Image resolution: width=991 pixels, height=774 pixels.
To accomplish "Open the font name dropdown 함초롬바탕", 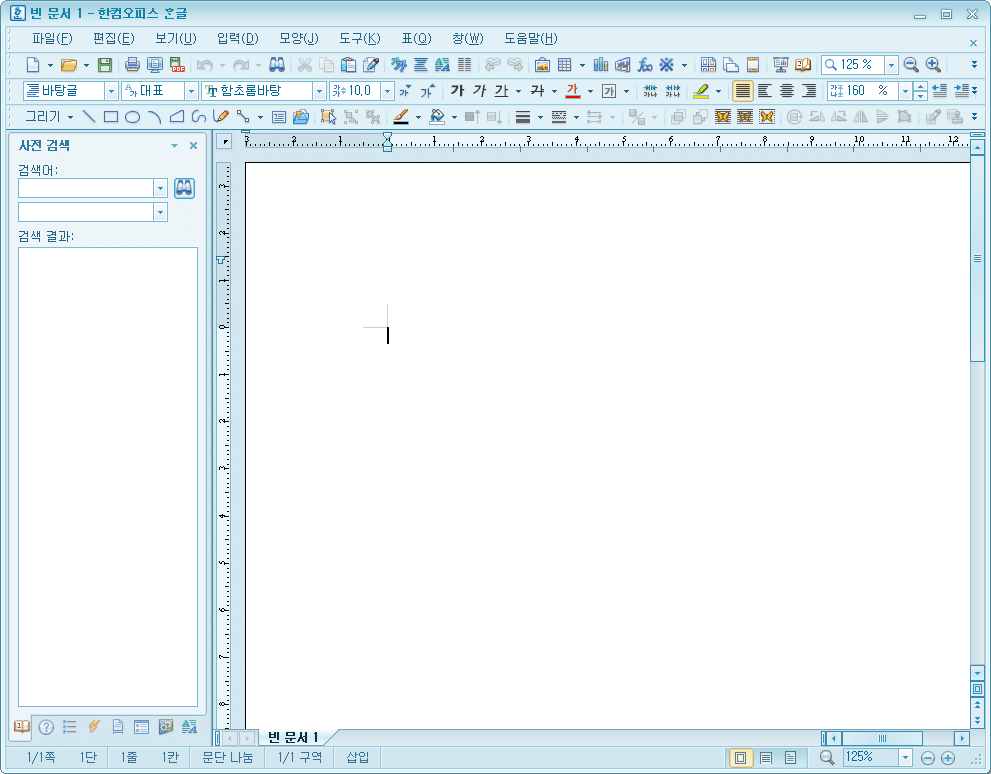I will (x=320, y=91).
